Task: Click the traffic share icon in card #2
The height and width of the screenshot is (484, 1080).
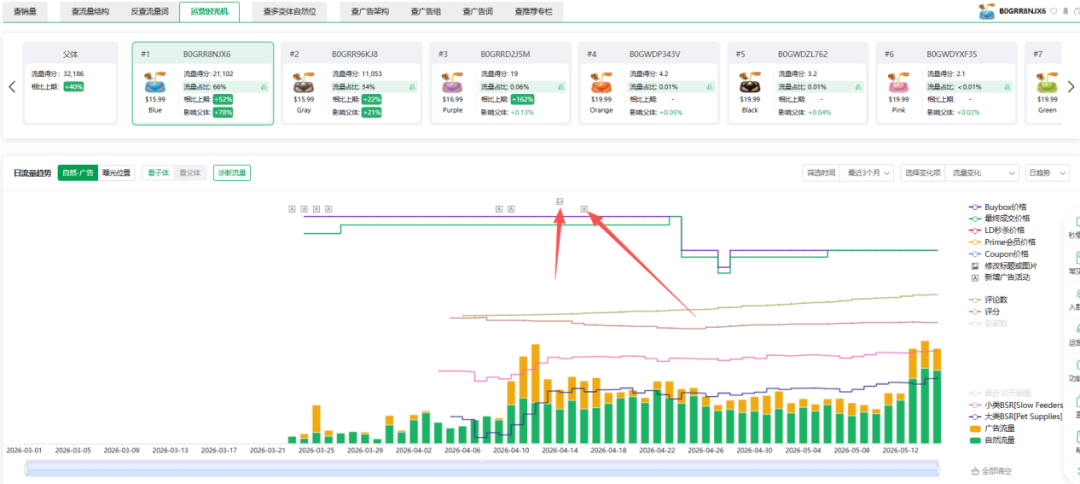Action: pyautogui.click(x=413, y=87)
